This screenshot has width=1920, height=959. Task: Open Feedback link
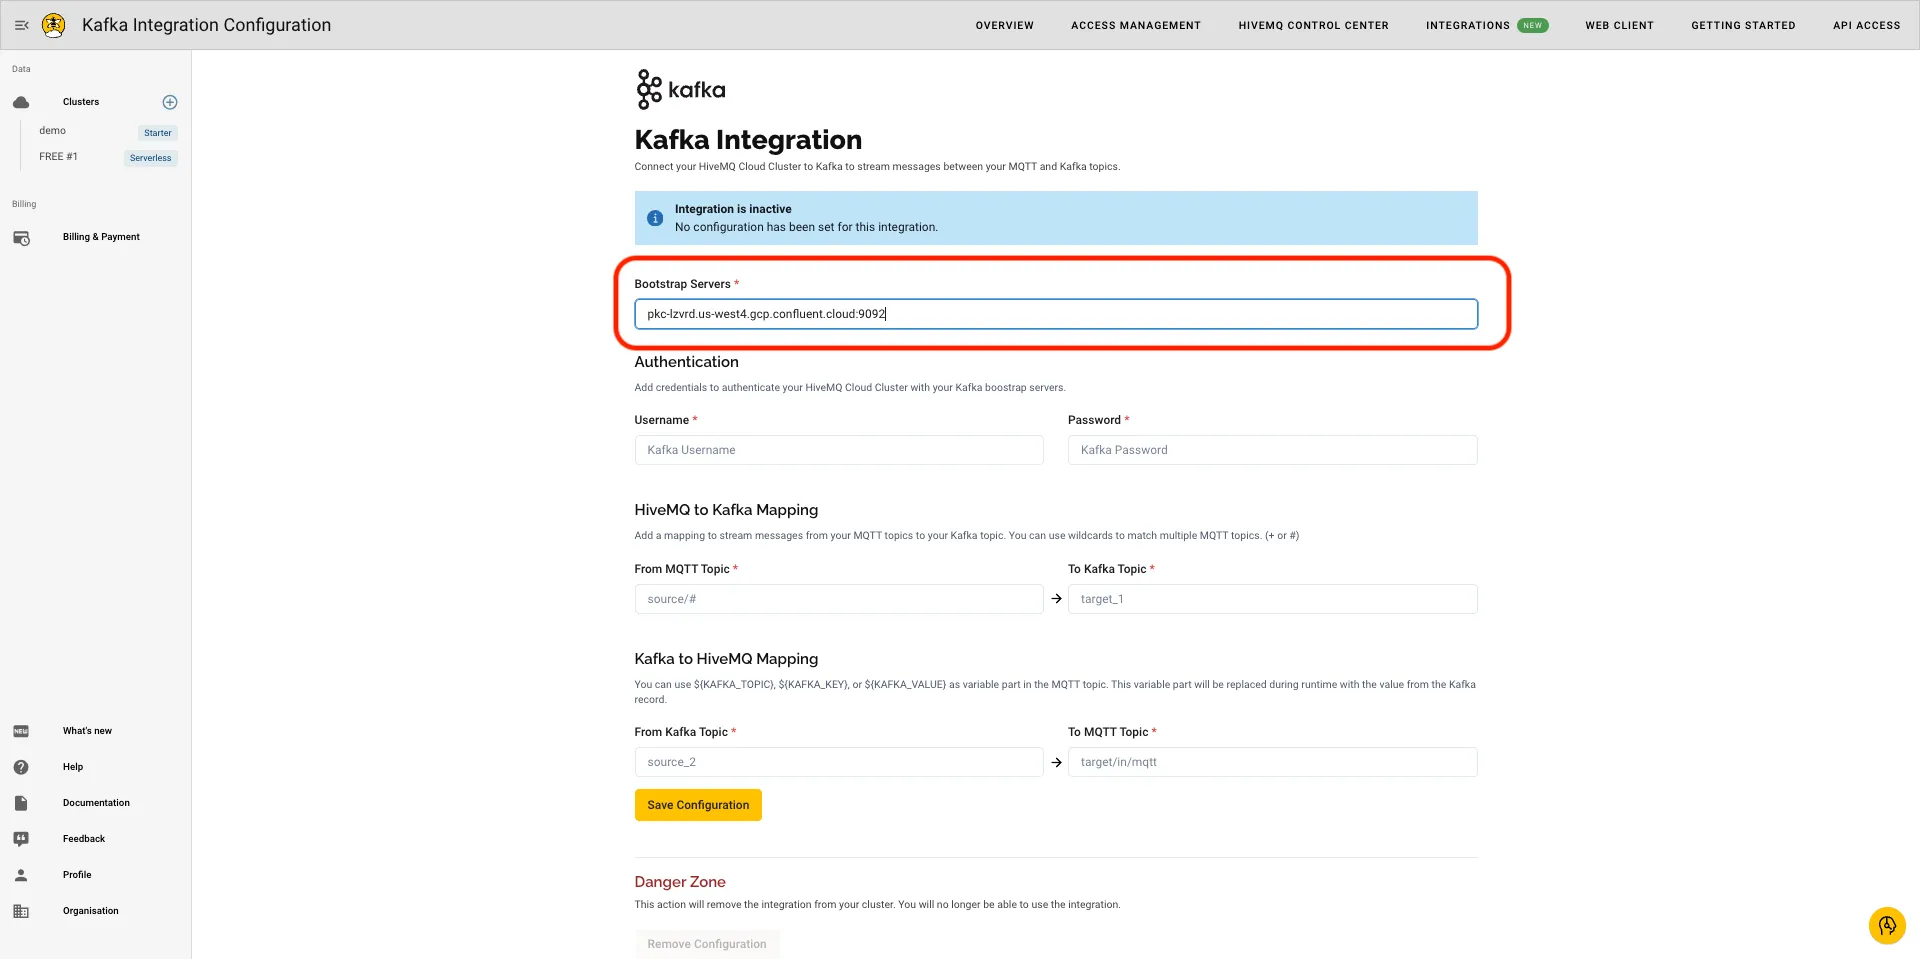[84, 839]
